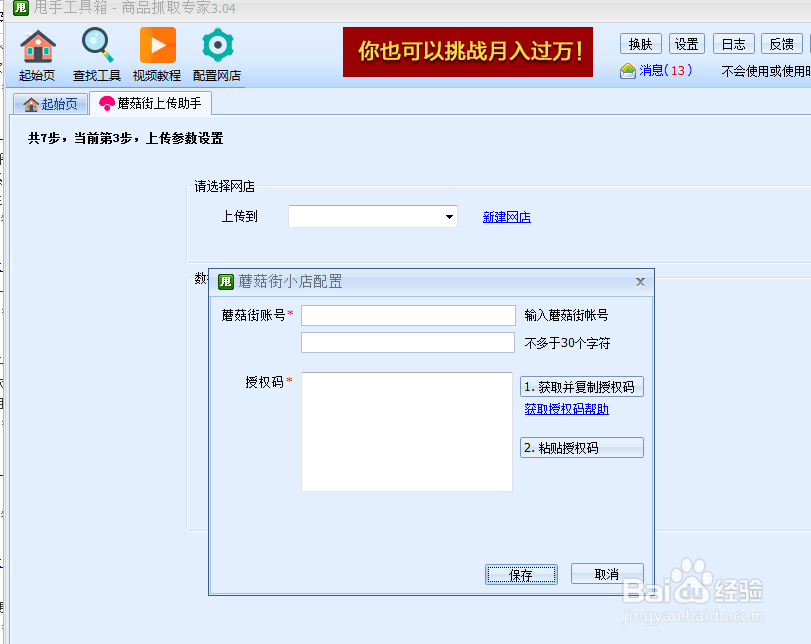Focus the field beside 不多于30个字符

tap(408, 342)
